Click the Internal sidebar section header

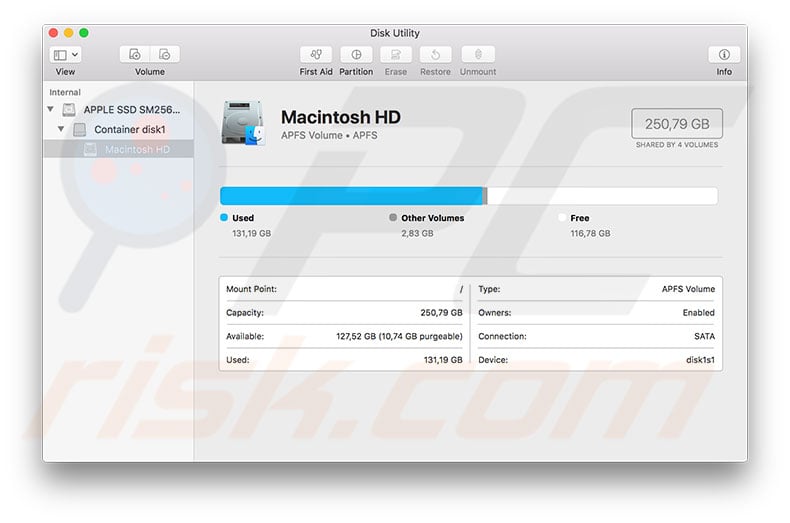(65, 92)
